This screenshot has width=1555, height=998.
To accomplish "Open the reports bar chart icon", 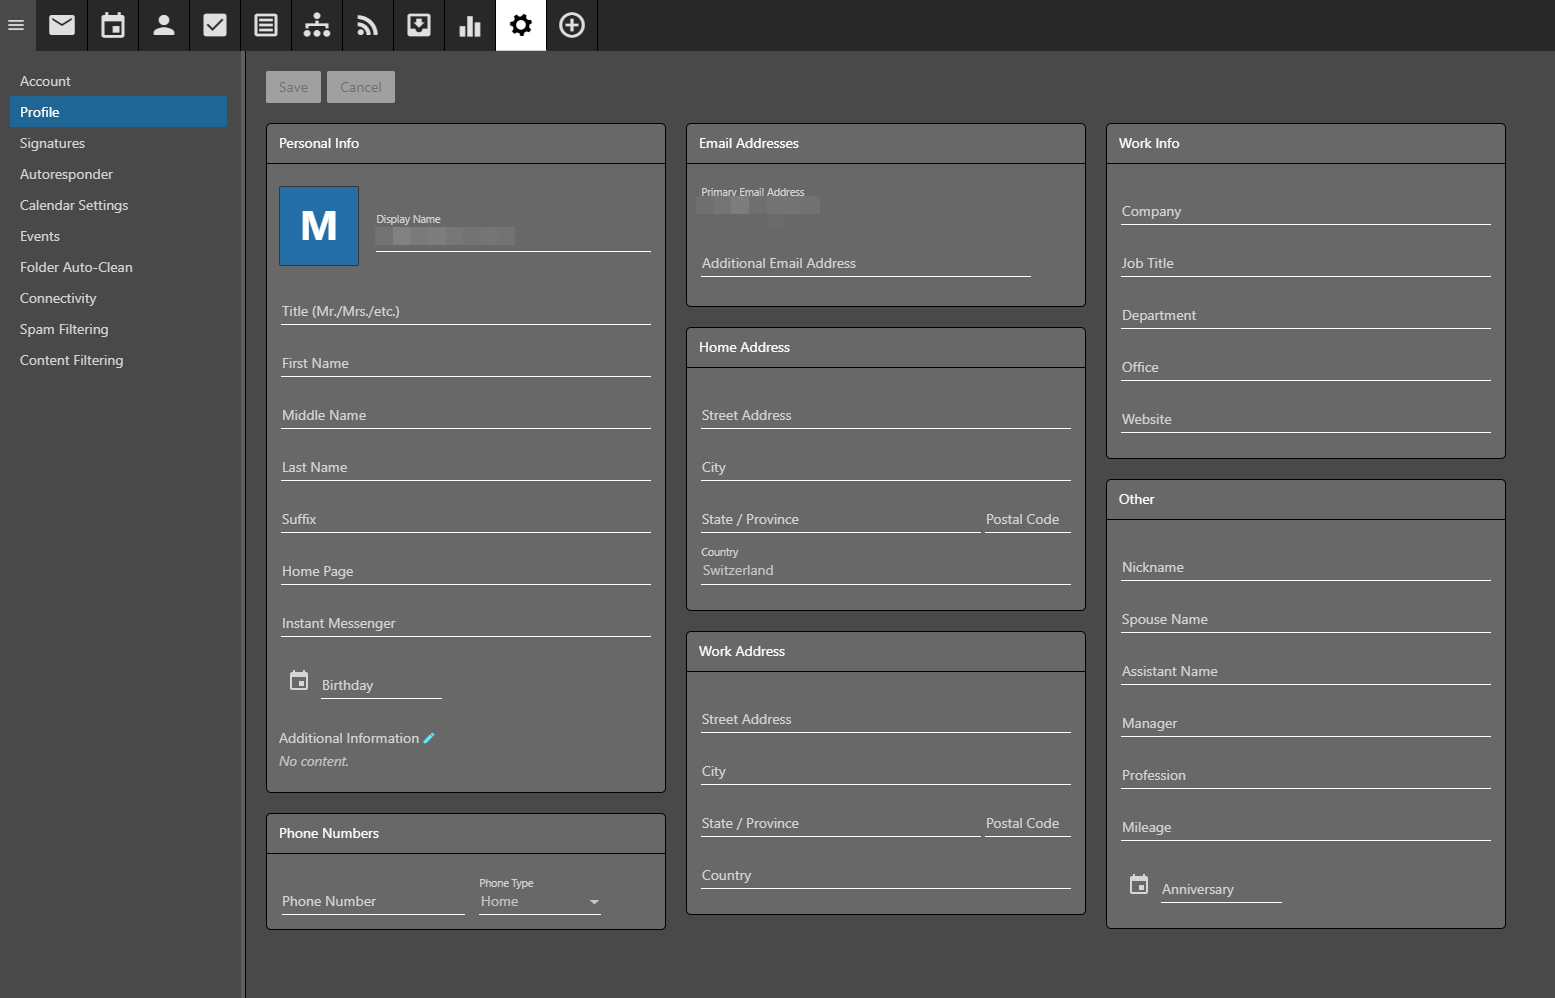I will point(470,25).
